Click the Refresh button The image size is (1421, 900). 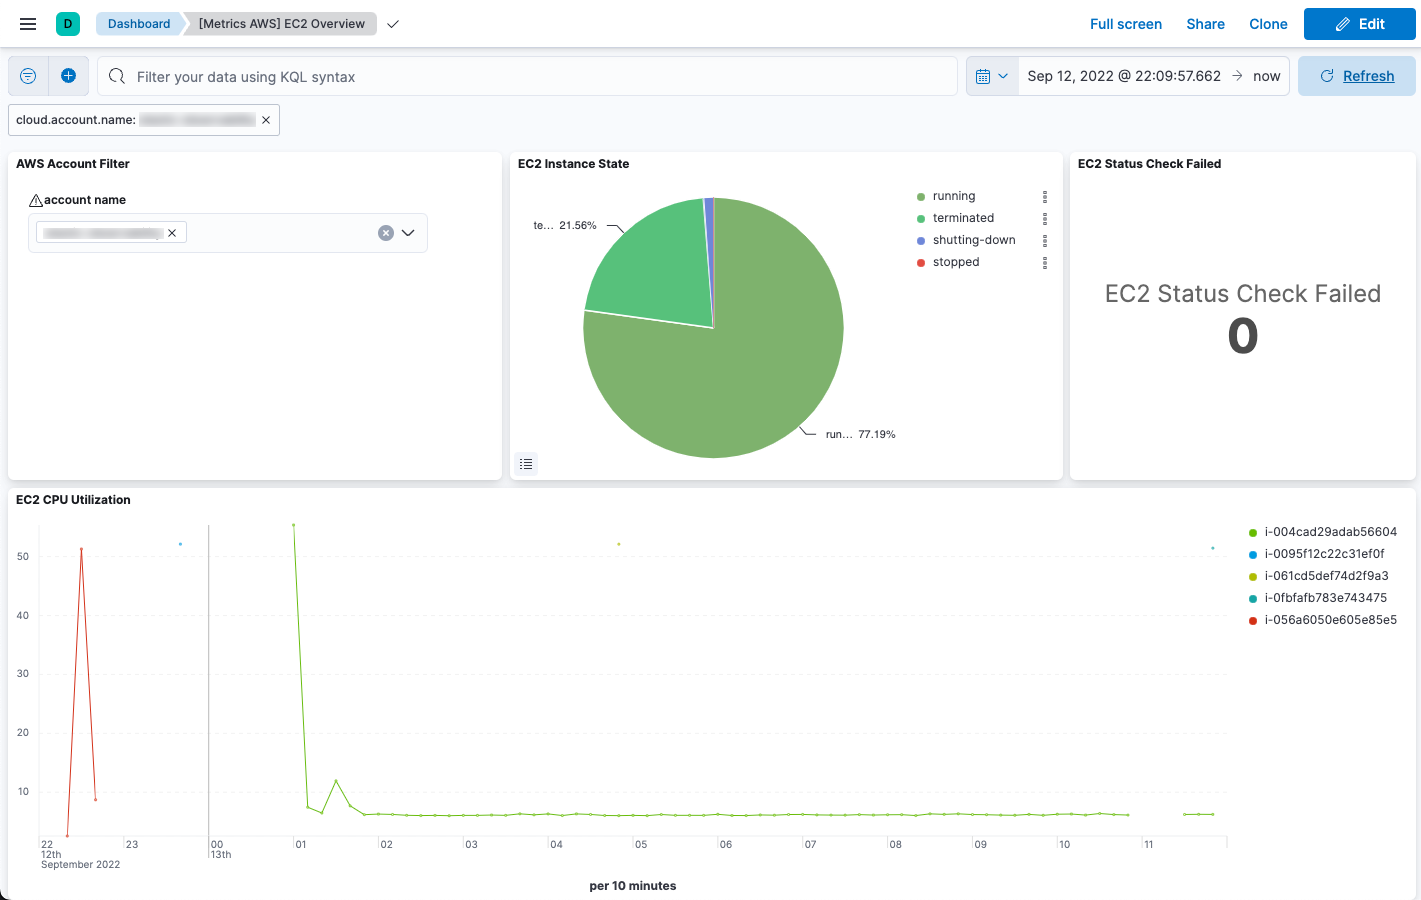[1356, 75]
